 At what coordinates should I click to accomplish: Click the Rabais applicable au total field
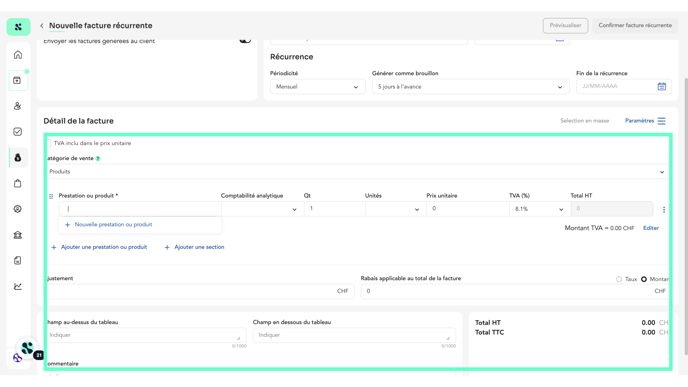(514, 291)
